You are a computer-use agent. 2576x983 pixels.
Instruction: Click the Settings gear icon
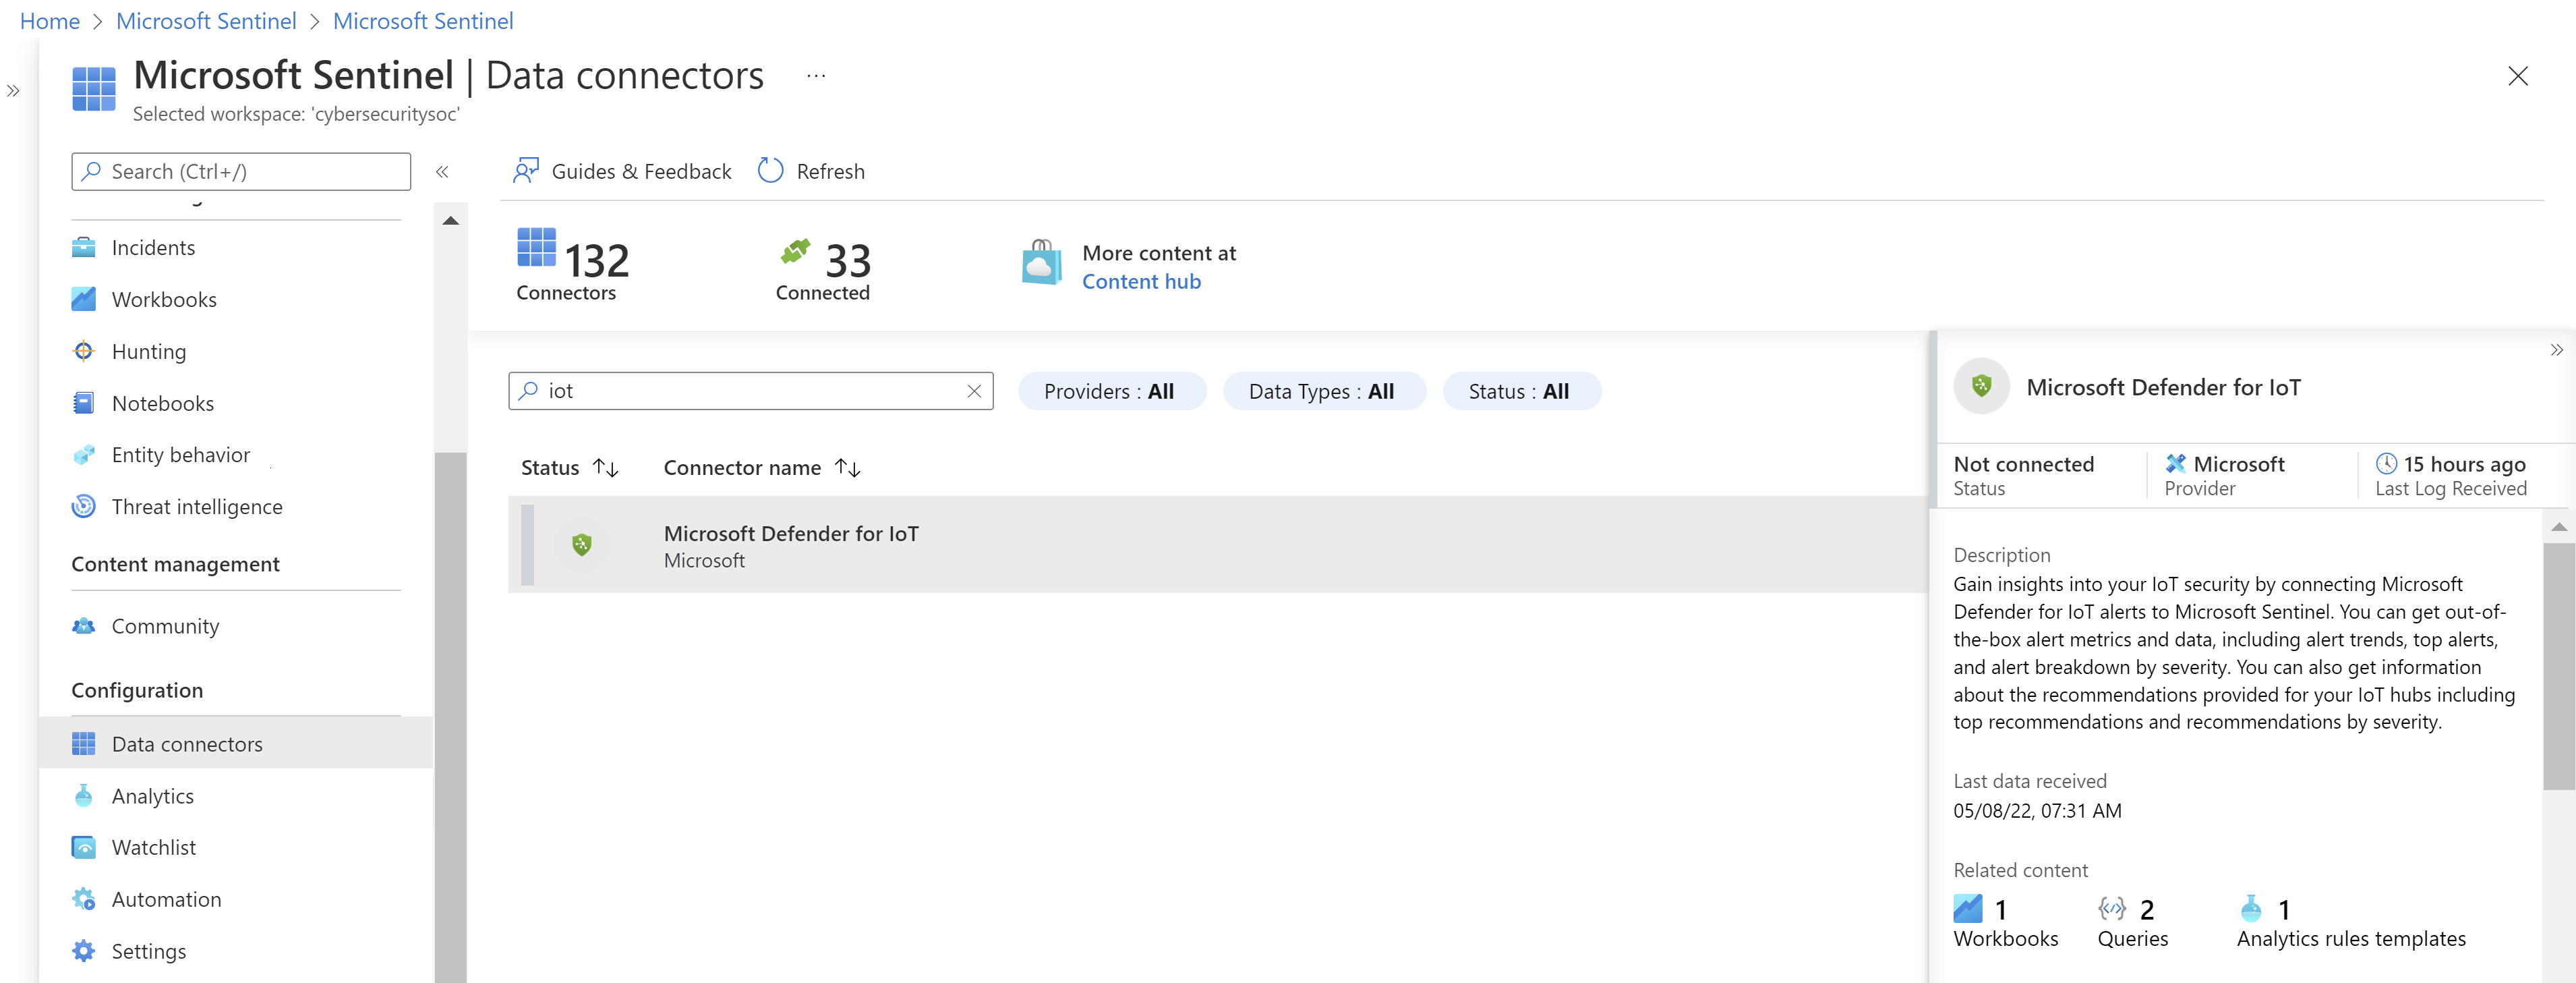tap(84, 951)
